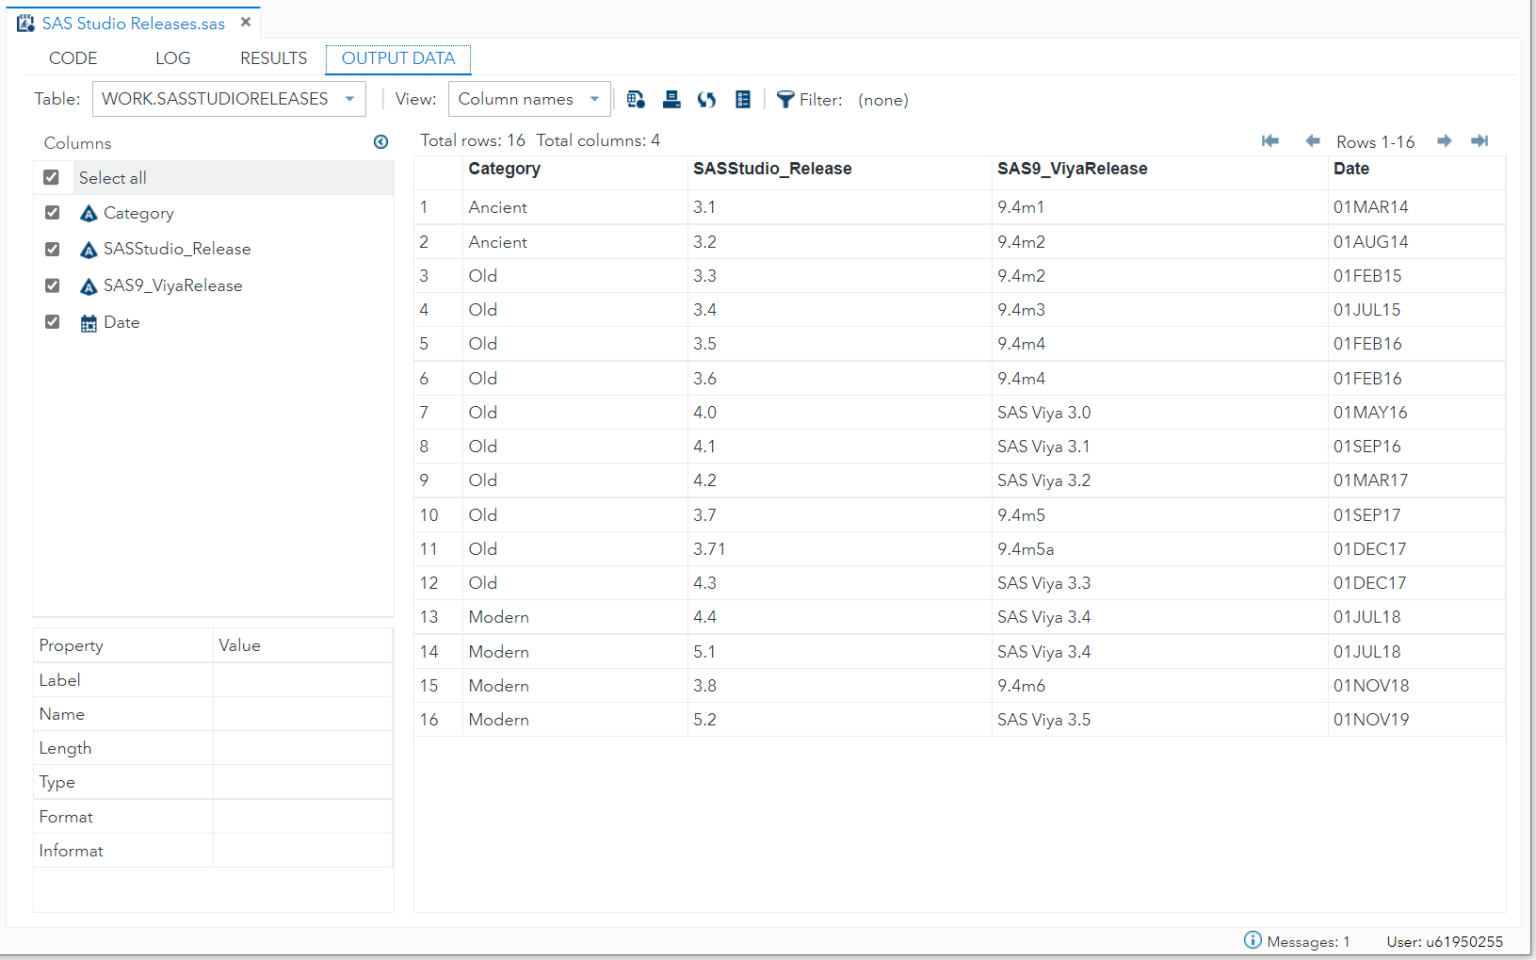
Task: Open the View Column names dropdown
Action: click(529, 99)
